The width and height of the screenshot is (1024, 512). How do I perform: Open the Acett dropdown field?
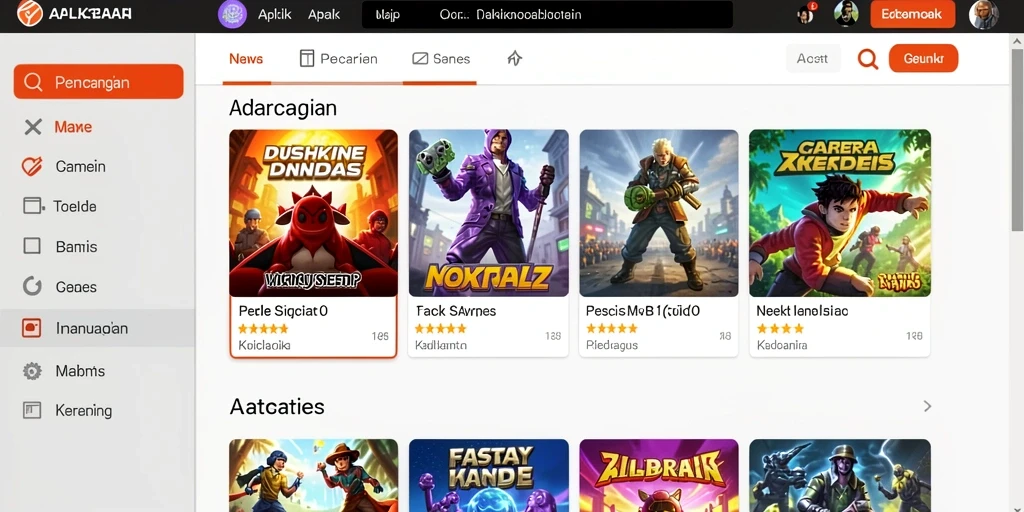coord(813,59)
